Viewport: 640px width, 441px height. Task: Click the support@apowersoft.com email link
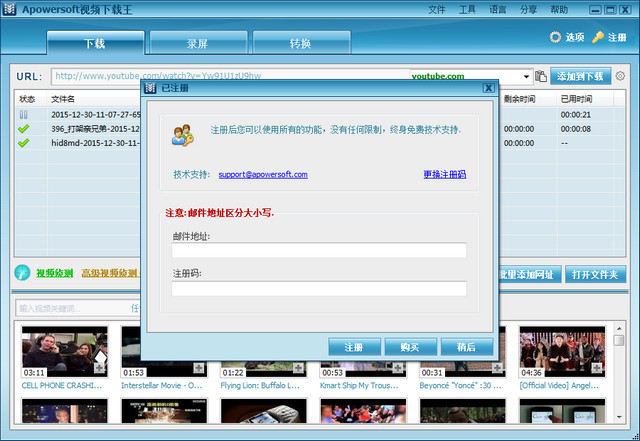[x=263, y=174]
